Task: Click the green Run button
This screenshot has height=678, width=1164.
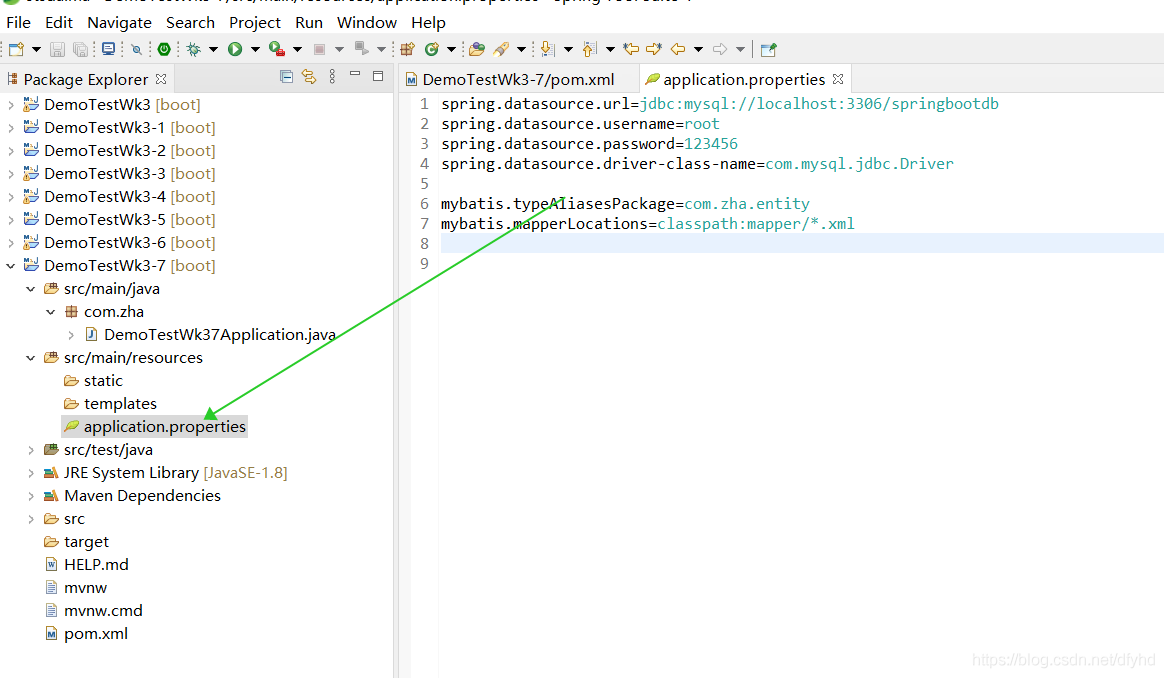Action: click(x=235, y=50)
